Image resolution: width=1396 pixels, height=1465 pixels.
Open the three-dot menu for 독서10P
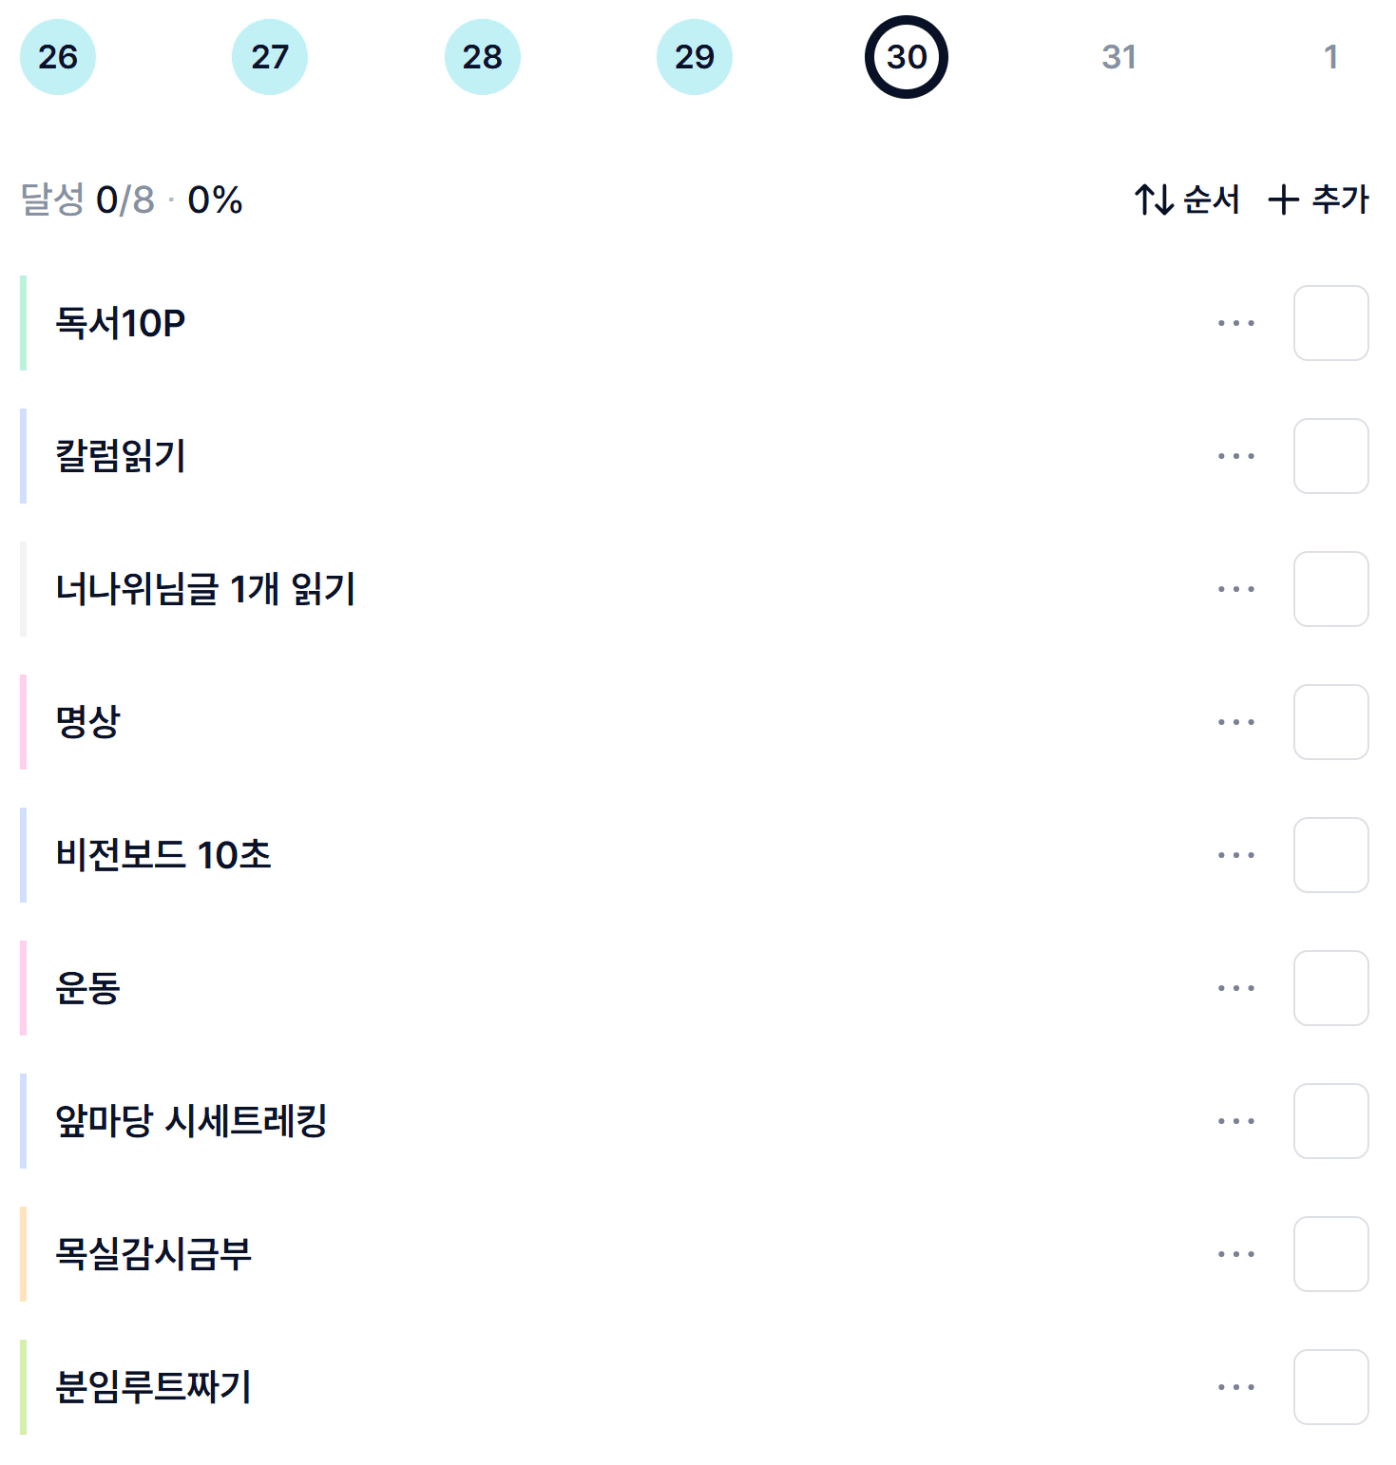pos(1236,323)
